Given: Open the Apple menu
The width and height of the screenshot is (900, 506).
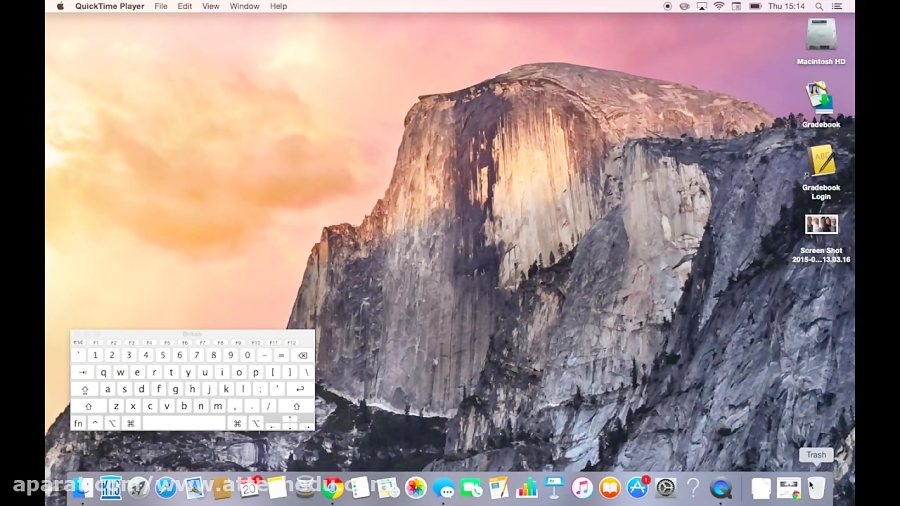Looking at the screenshot, I should click(x=60, y=6).
